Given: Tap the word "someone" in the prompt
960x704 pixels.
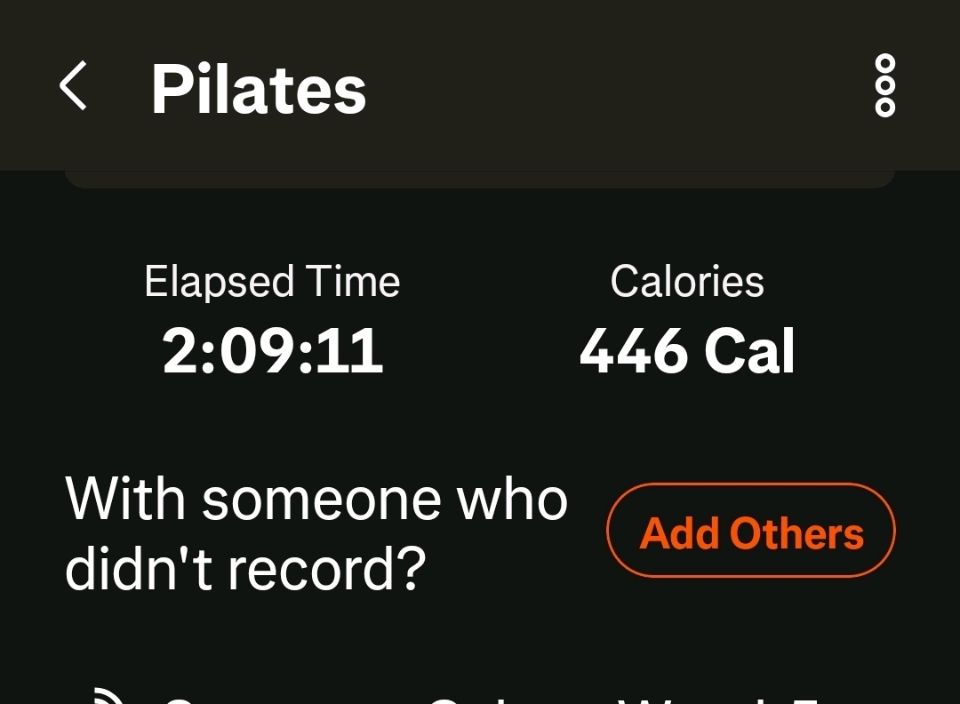Looking at the screenshot, I should (321, 498).
